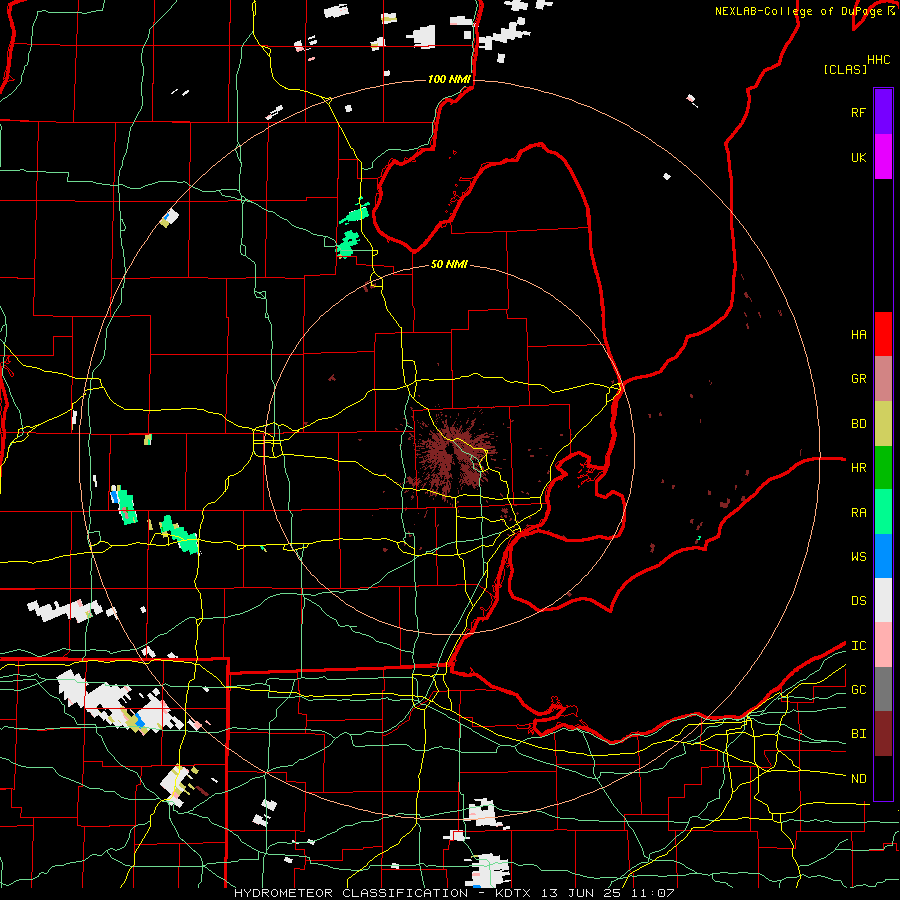Click the BI brown legend swatch
900x900 pixels.
(x=883, y=734)
